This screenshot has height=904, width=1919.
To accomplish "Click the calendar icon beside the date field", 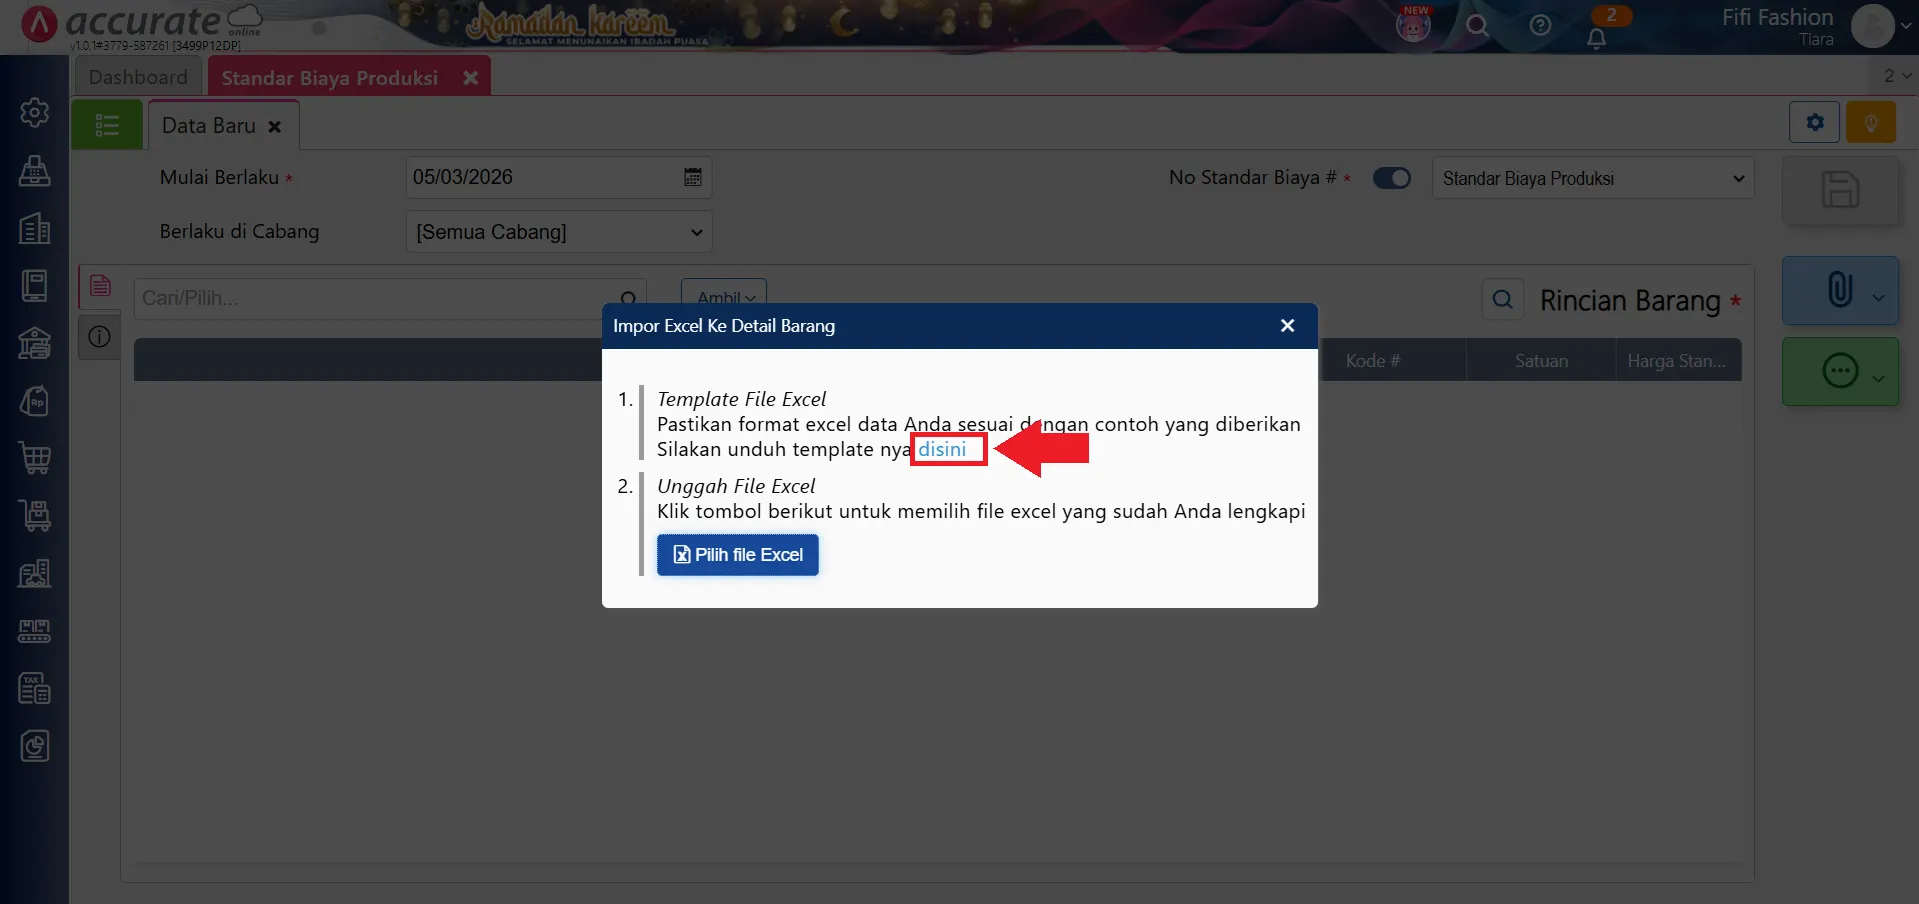I will [x=692, y=177].
